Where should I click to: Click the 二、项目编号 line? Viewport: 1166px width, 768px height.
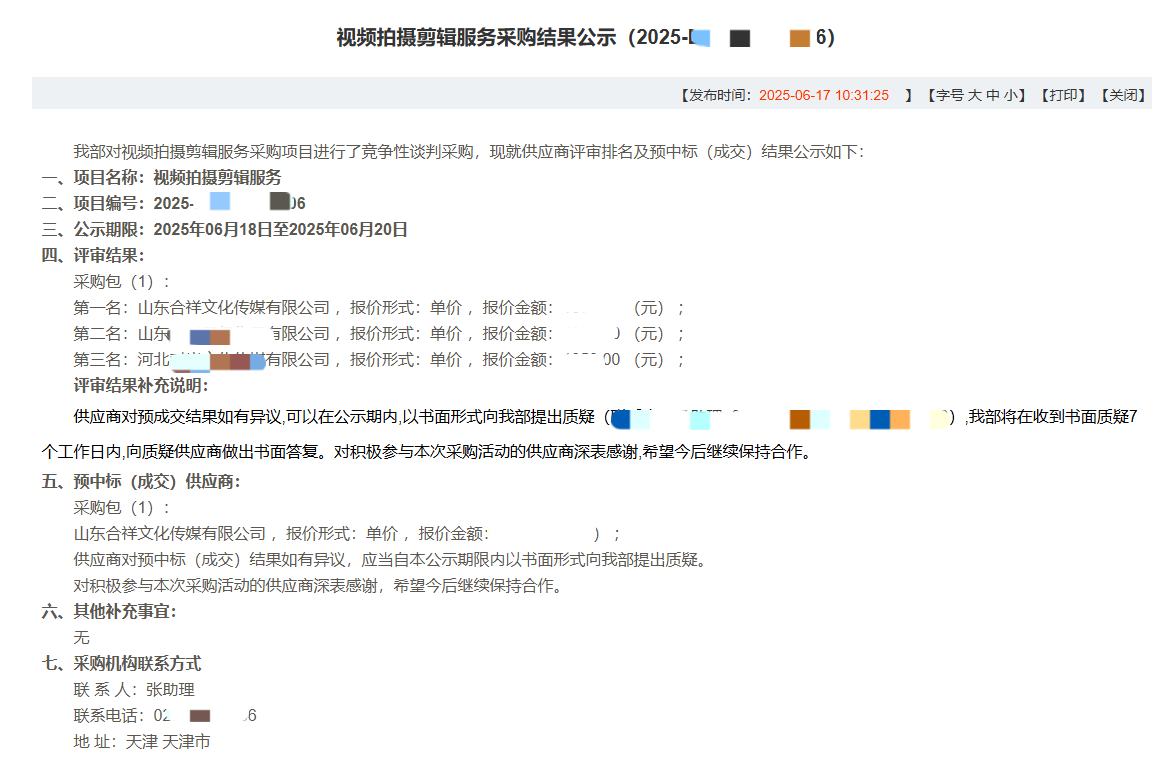pos(173,203)
